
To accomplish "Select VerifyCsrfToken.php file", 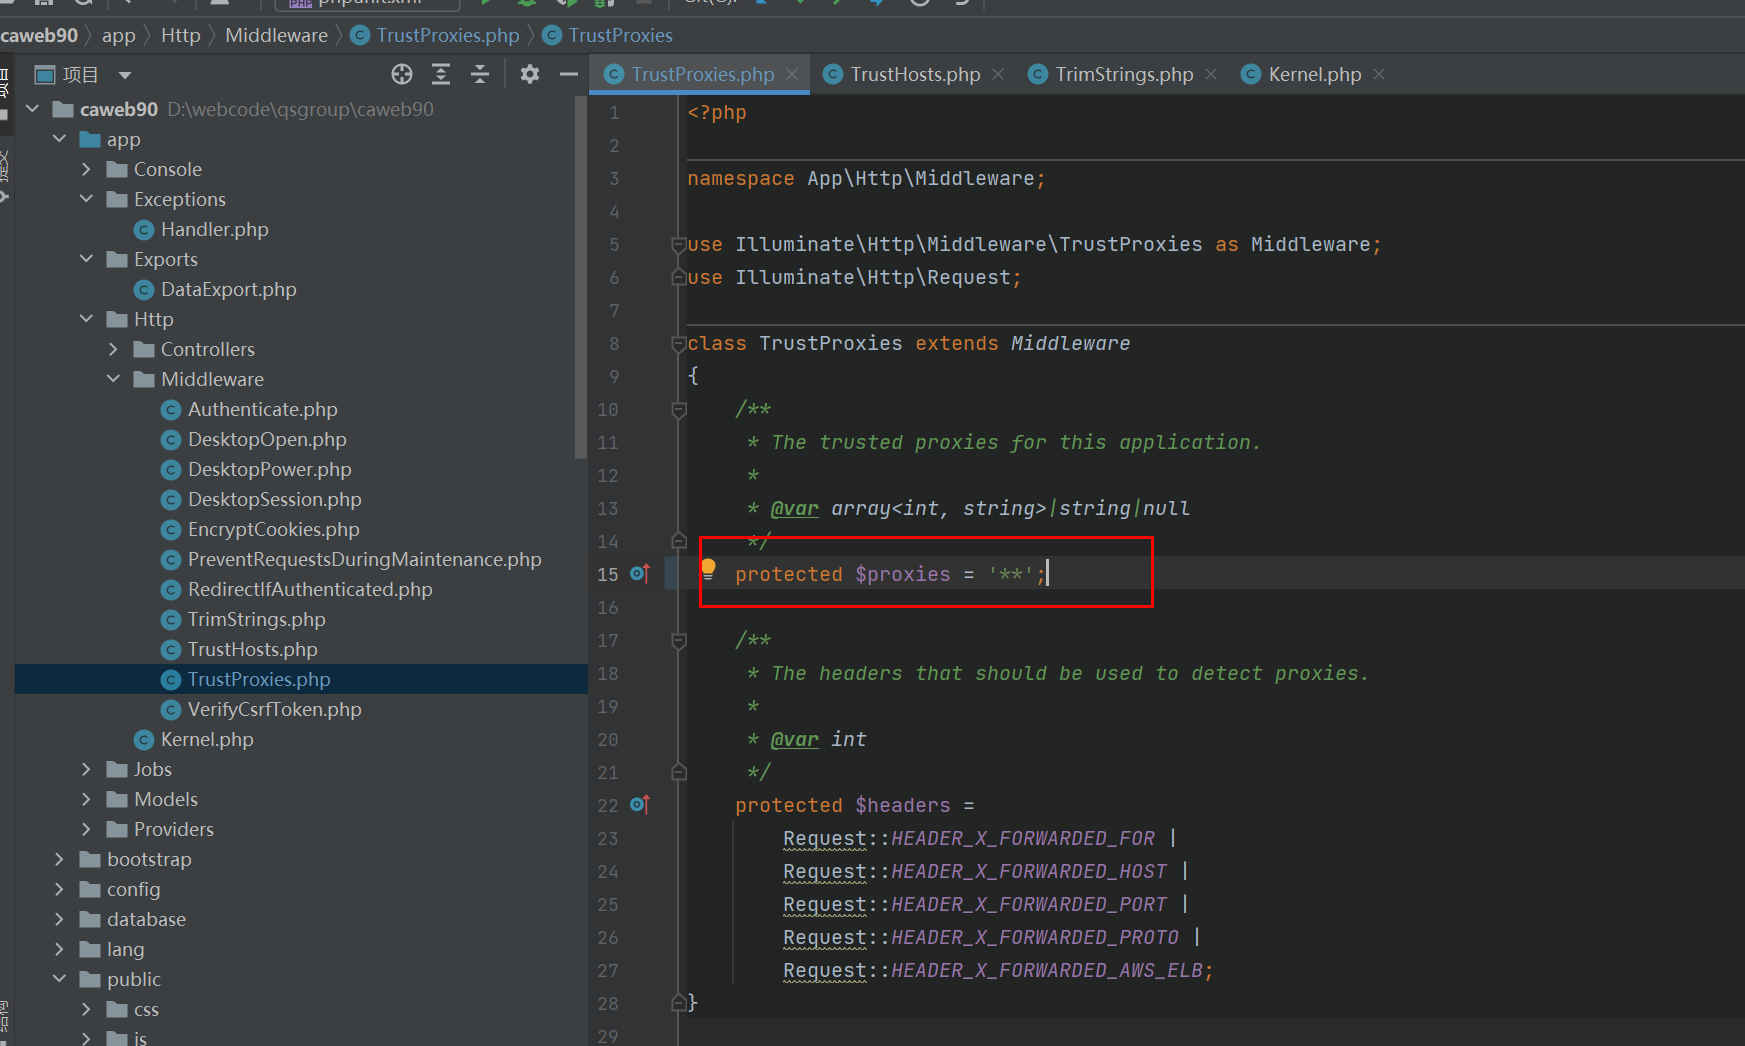I will click(x=274, y=709).
